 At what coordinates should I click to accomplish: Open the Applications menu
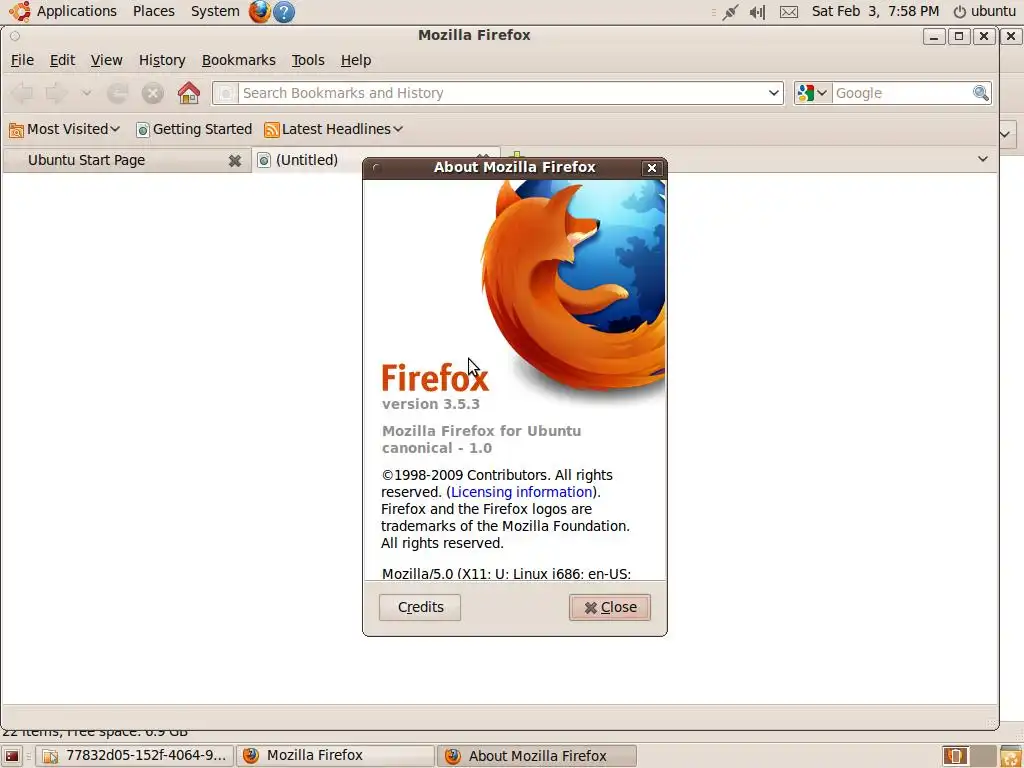76,11
